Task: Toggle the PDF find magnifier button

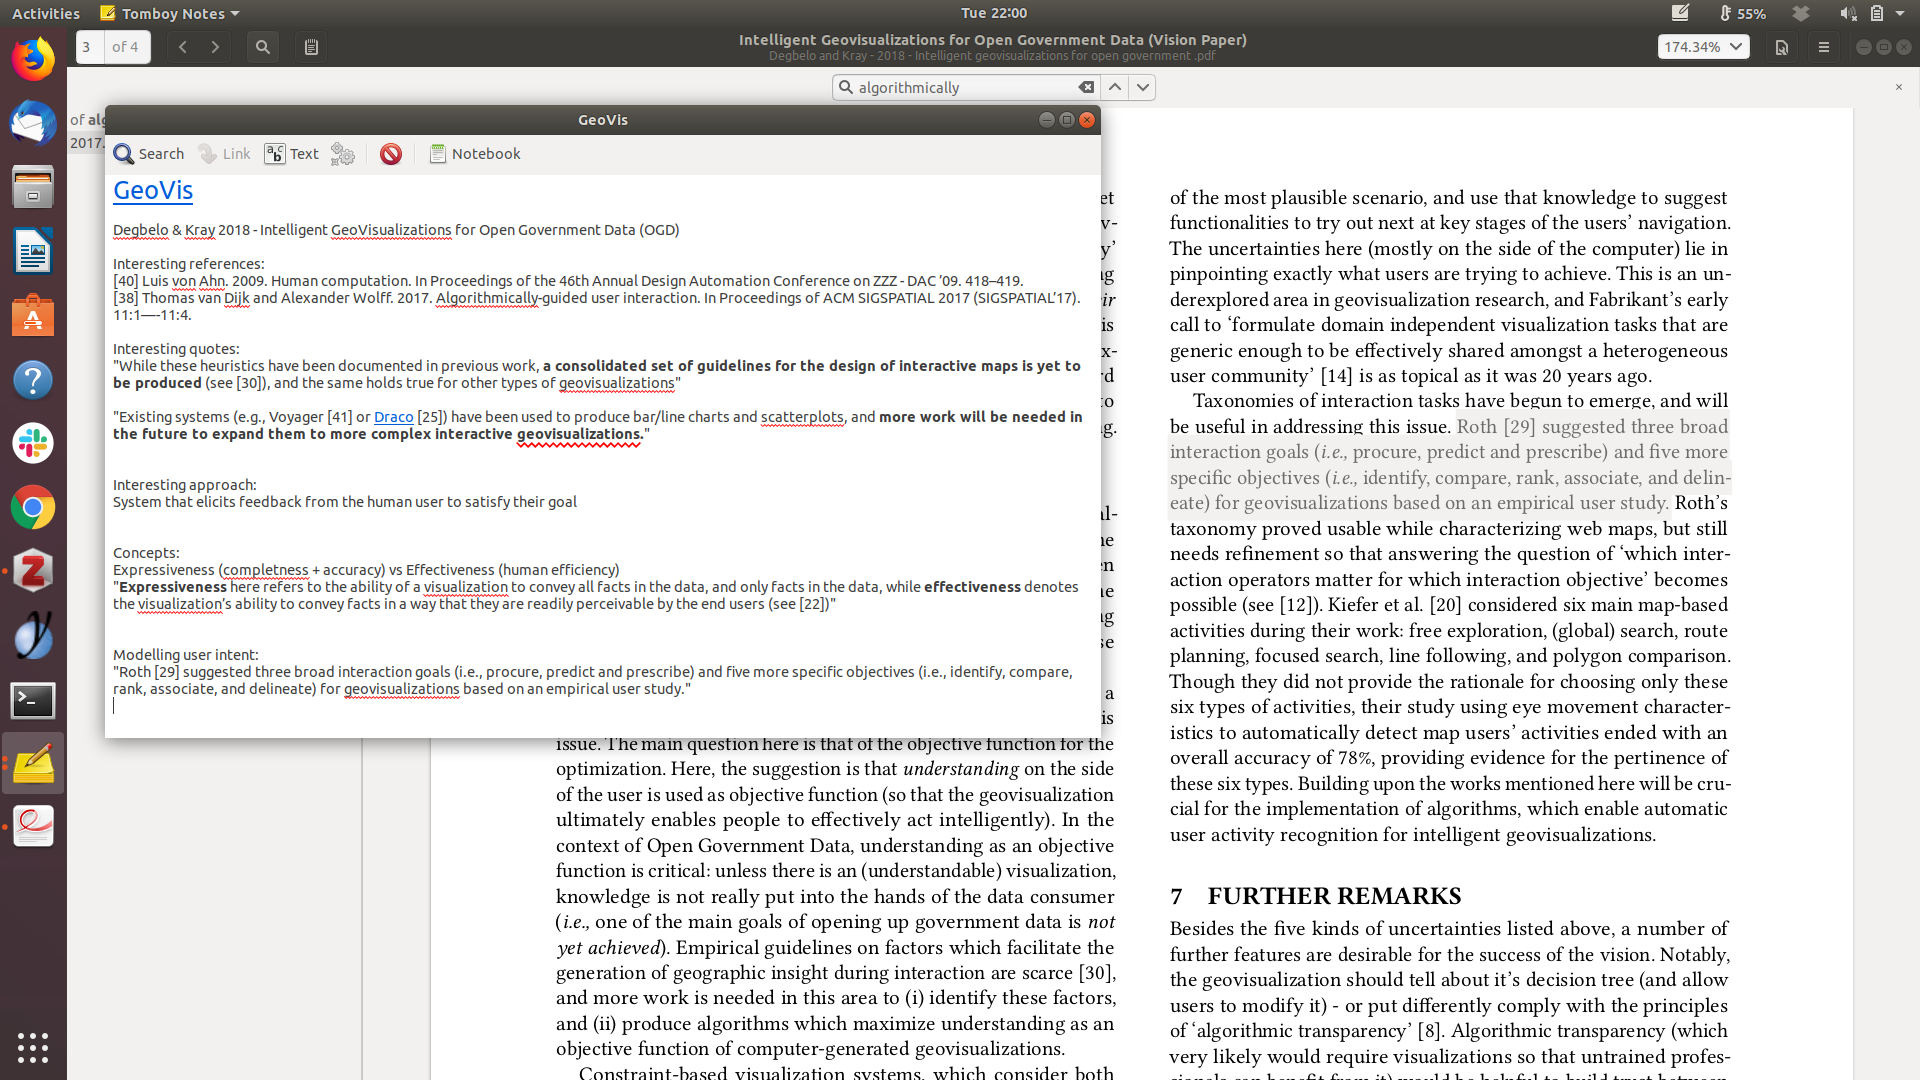Action: [263, 47]
